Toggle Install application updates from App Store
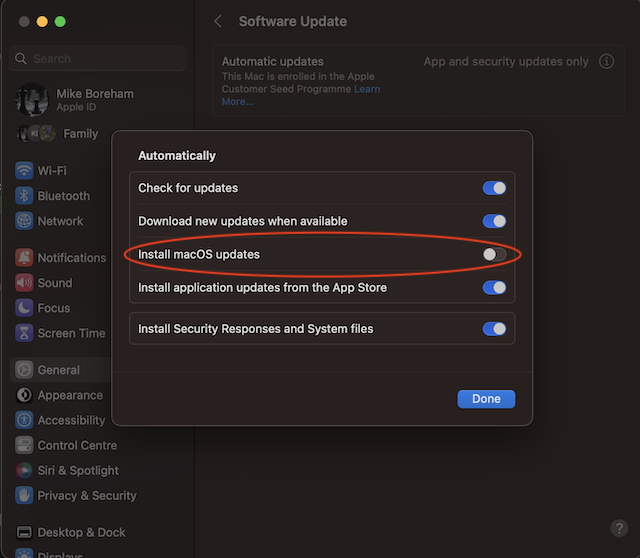 (x=494, y=288)
